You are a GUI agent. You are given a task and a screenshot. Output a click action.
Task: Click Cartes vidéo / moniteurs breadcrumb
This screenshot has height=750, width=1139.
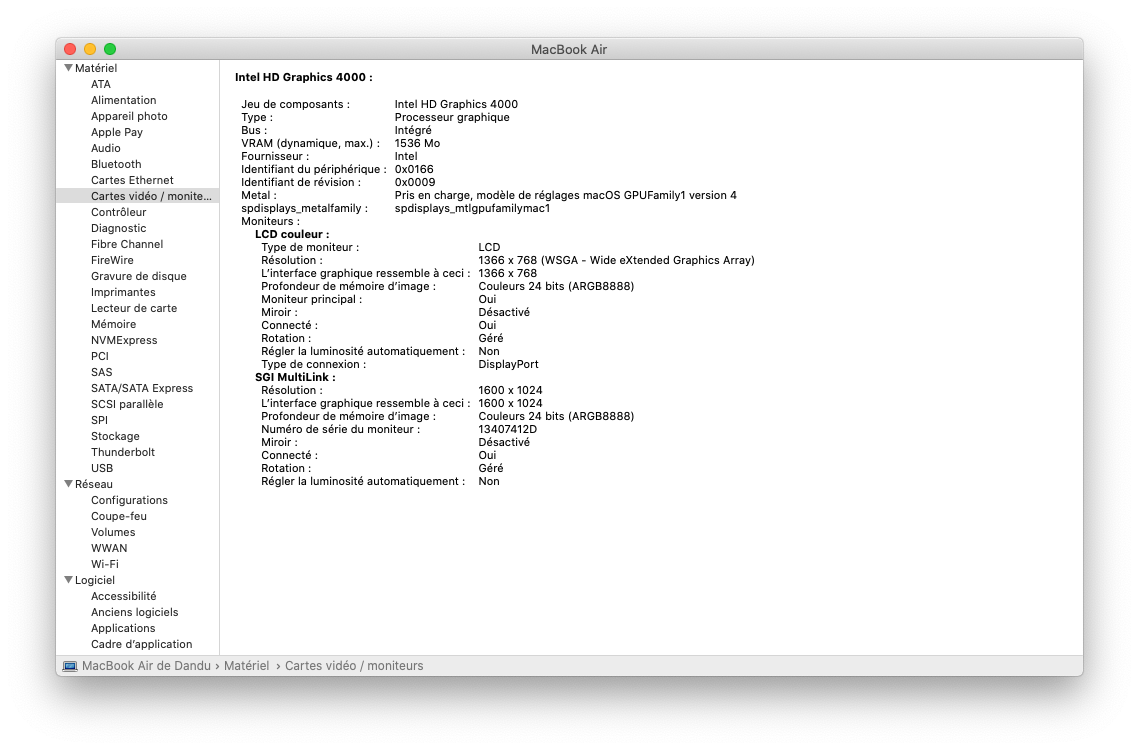[x=354, y=666]
